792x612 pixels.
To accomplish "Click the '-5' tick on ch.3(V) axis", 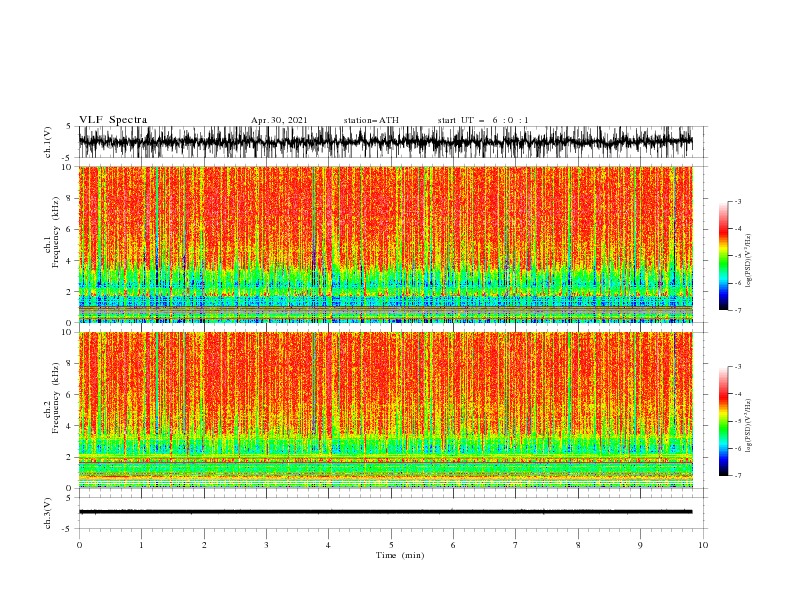I will pos(67,529).
